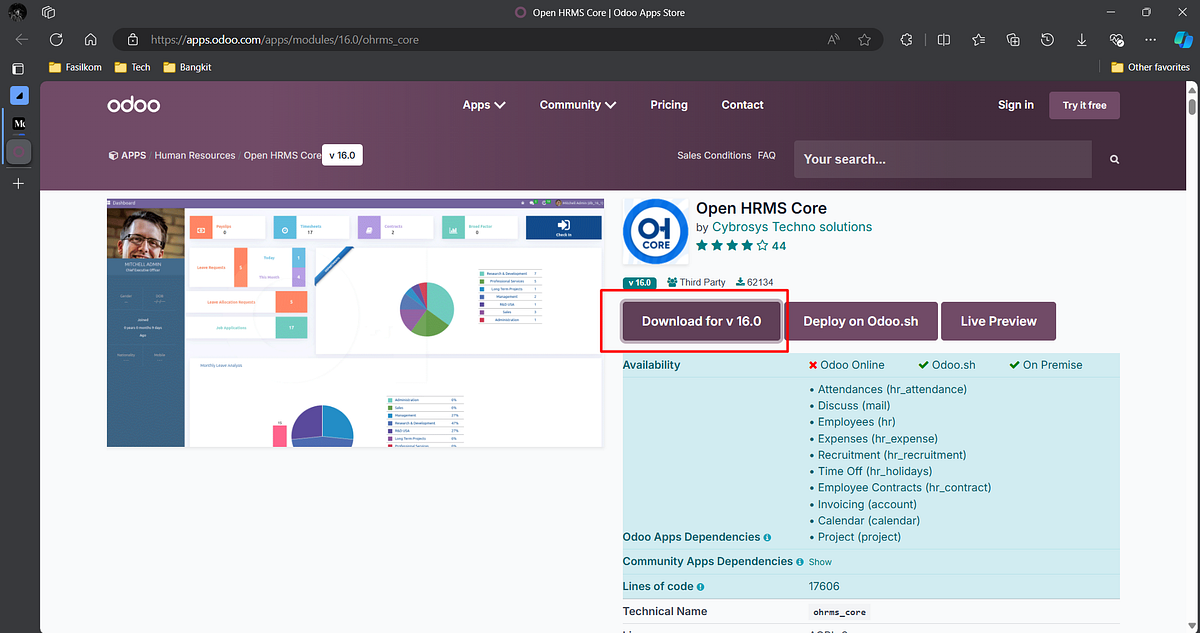Screen dimensions: 1200x633
Task: Click Download for v 16.0 button
Action: click(x=702, y=322)
